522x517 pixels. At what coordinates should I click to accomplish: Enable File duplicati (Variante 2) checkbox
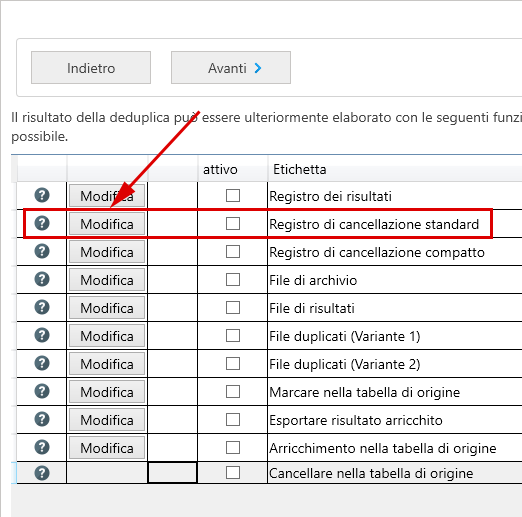point(233,364)
